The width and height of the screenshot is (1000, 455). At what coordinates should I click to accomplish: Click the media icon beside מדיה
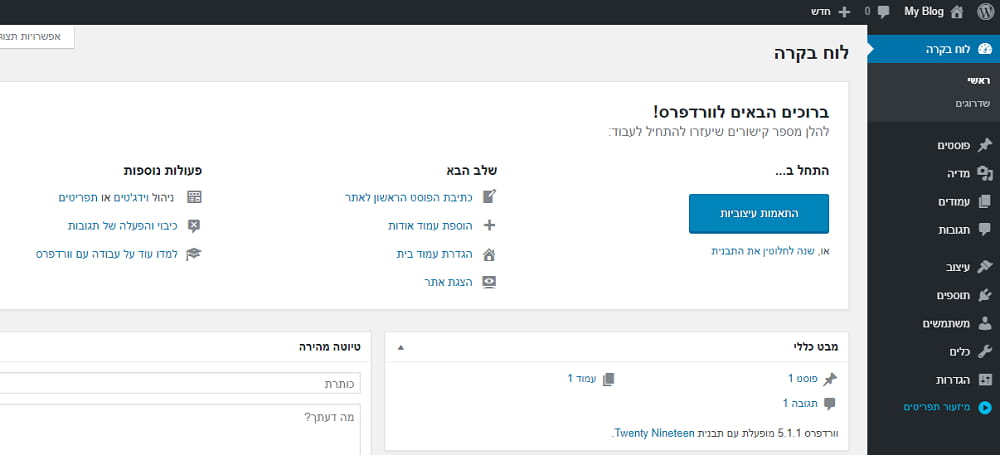click(x=985, y=173)
